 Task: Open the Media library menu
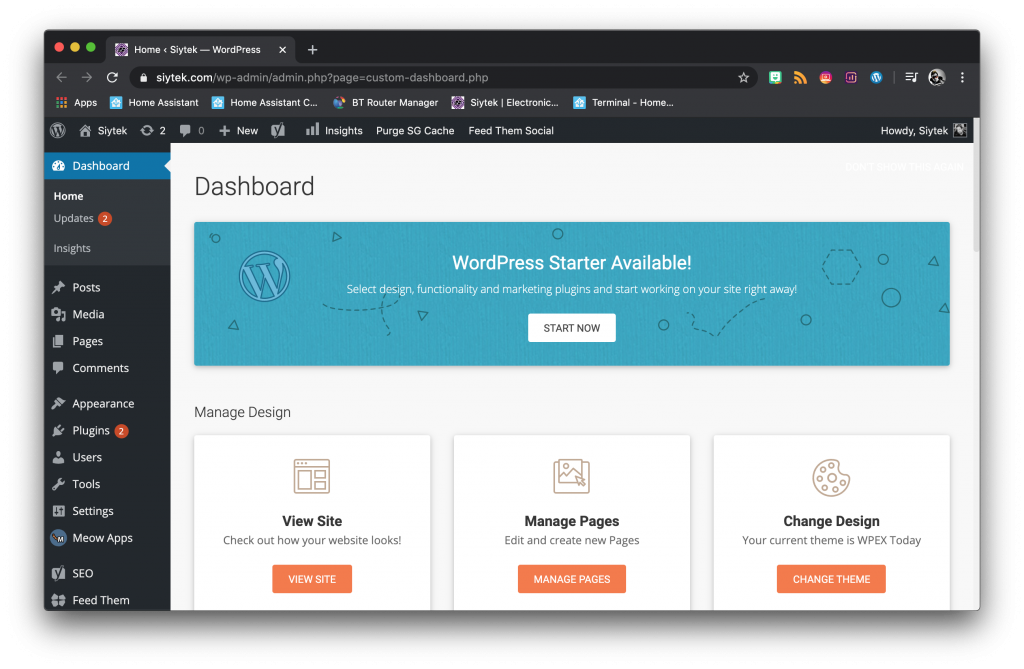point(107,314)
